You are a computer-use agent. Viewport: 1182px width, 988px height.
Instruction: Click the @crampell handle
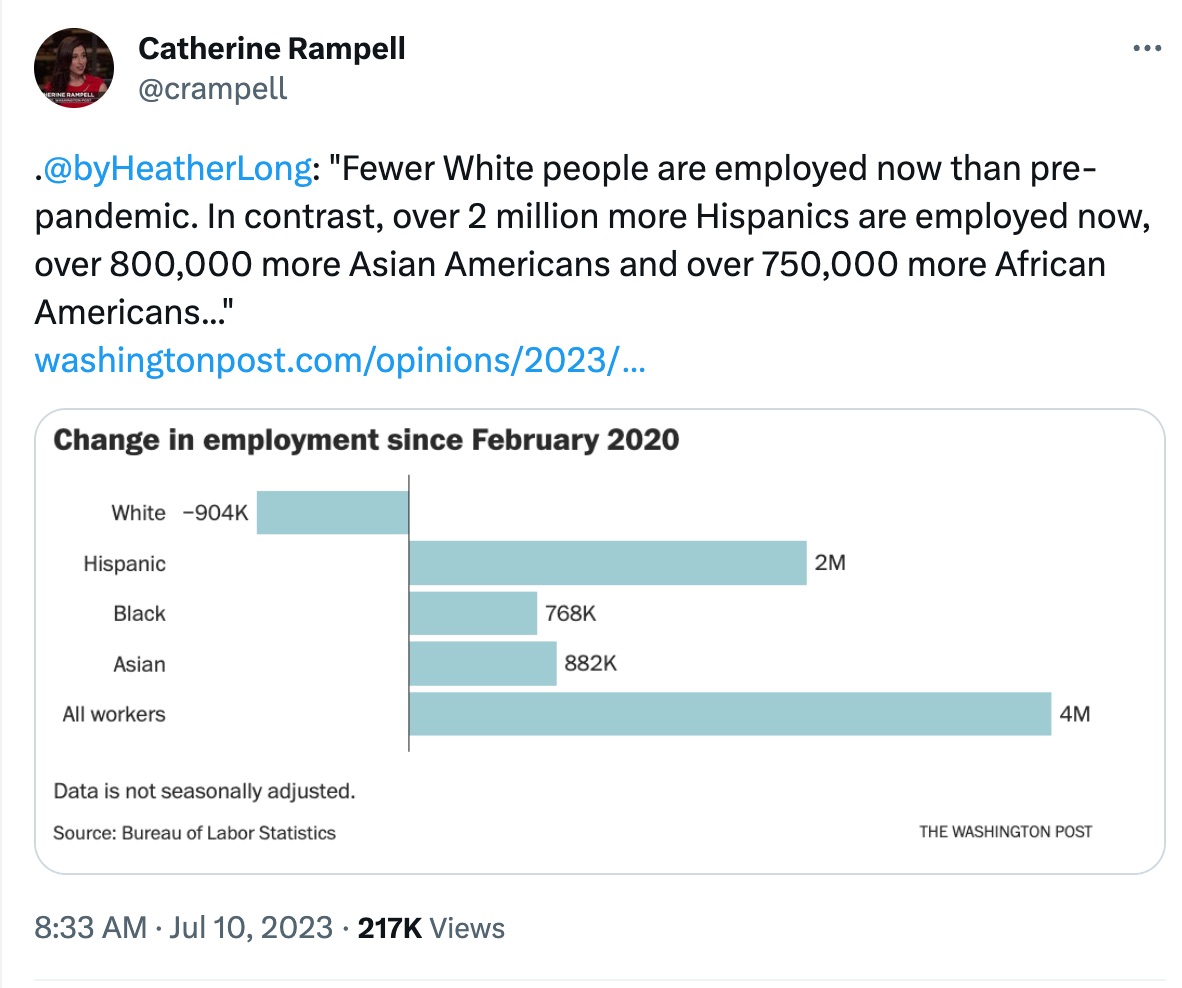[212, 88]
